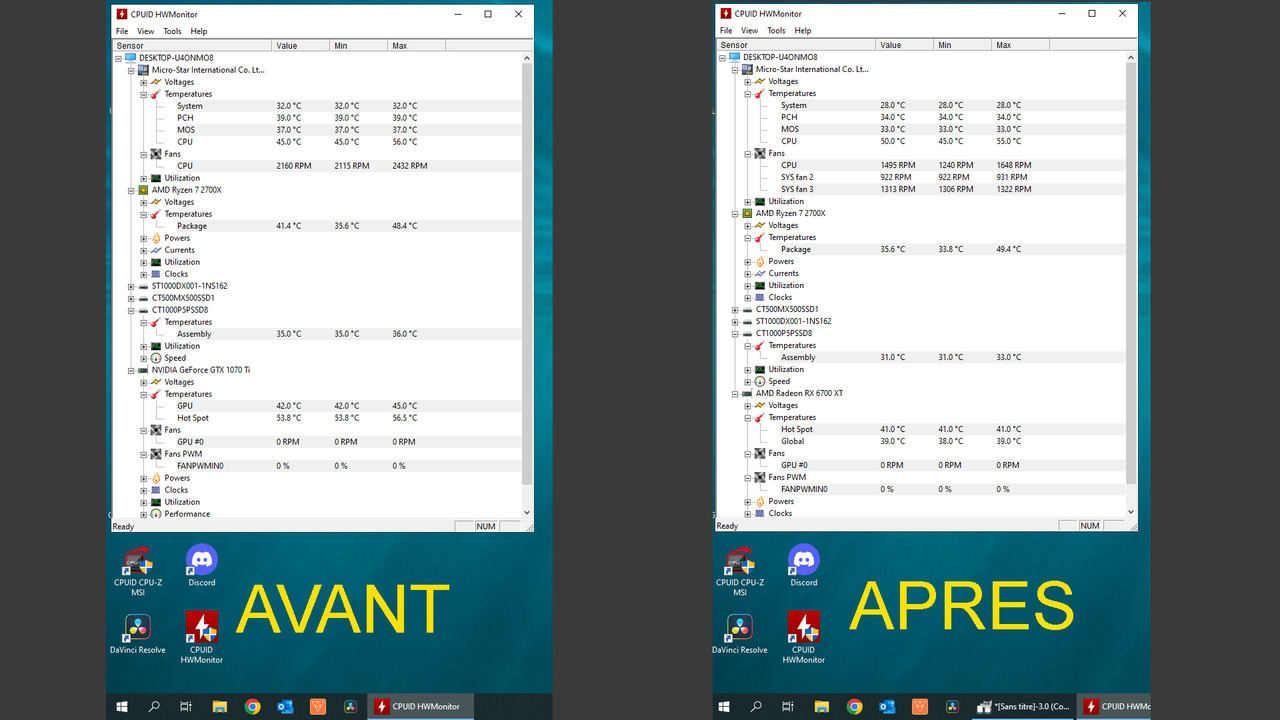Screen dimensions: 1280x720
Task: Open Discord icon on the AVANT desktop
Action: pos(201,566)
